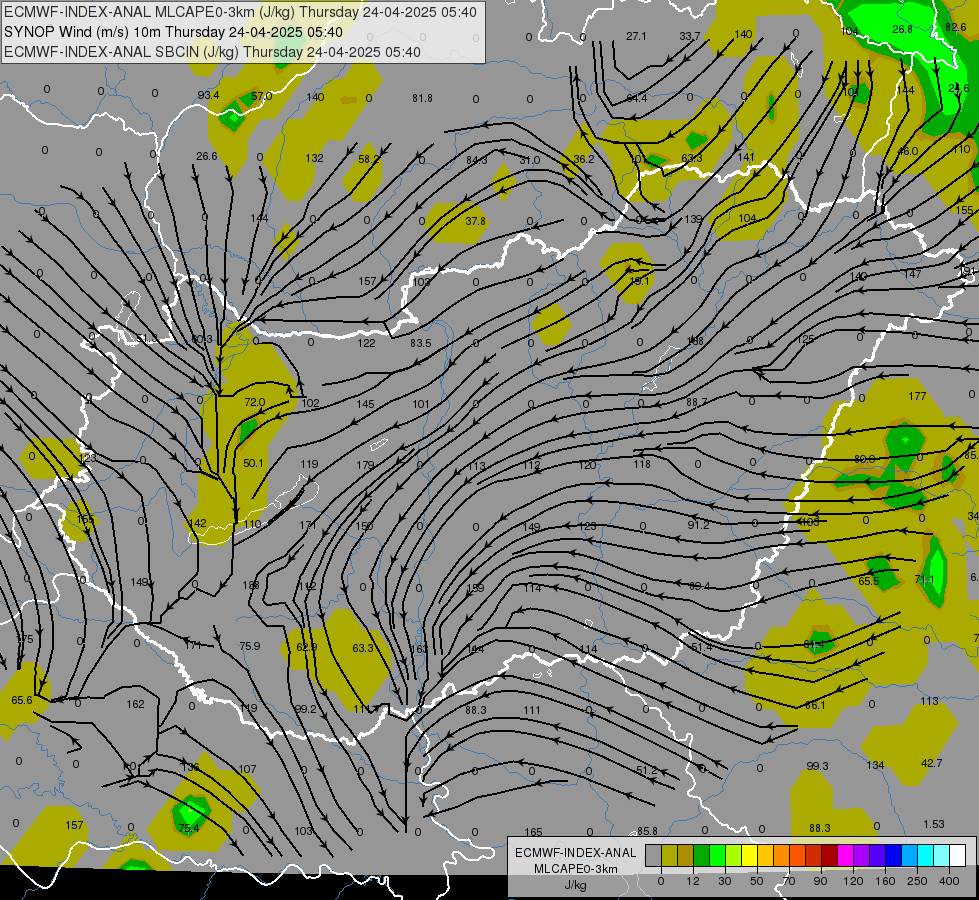
Task: Click the map value 83.5
Action: point(421,343)
